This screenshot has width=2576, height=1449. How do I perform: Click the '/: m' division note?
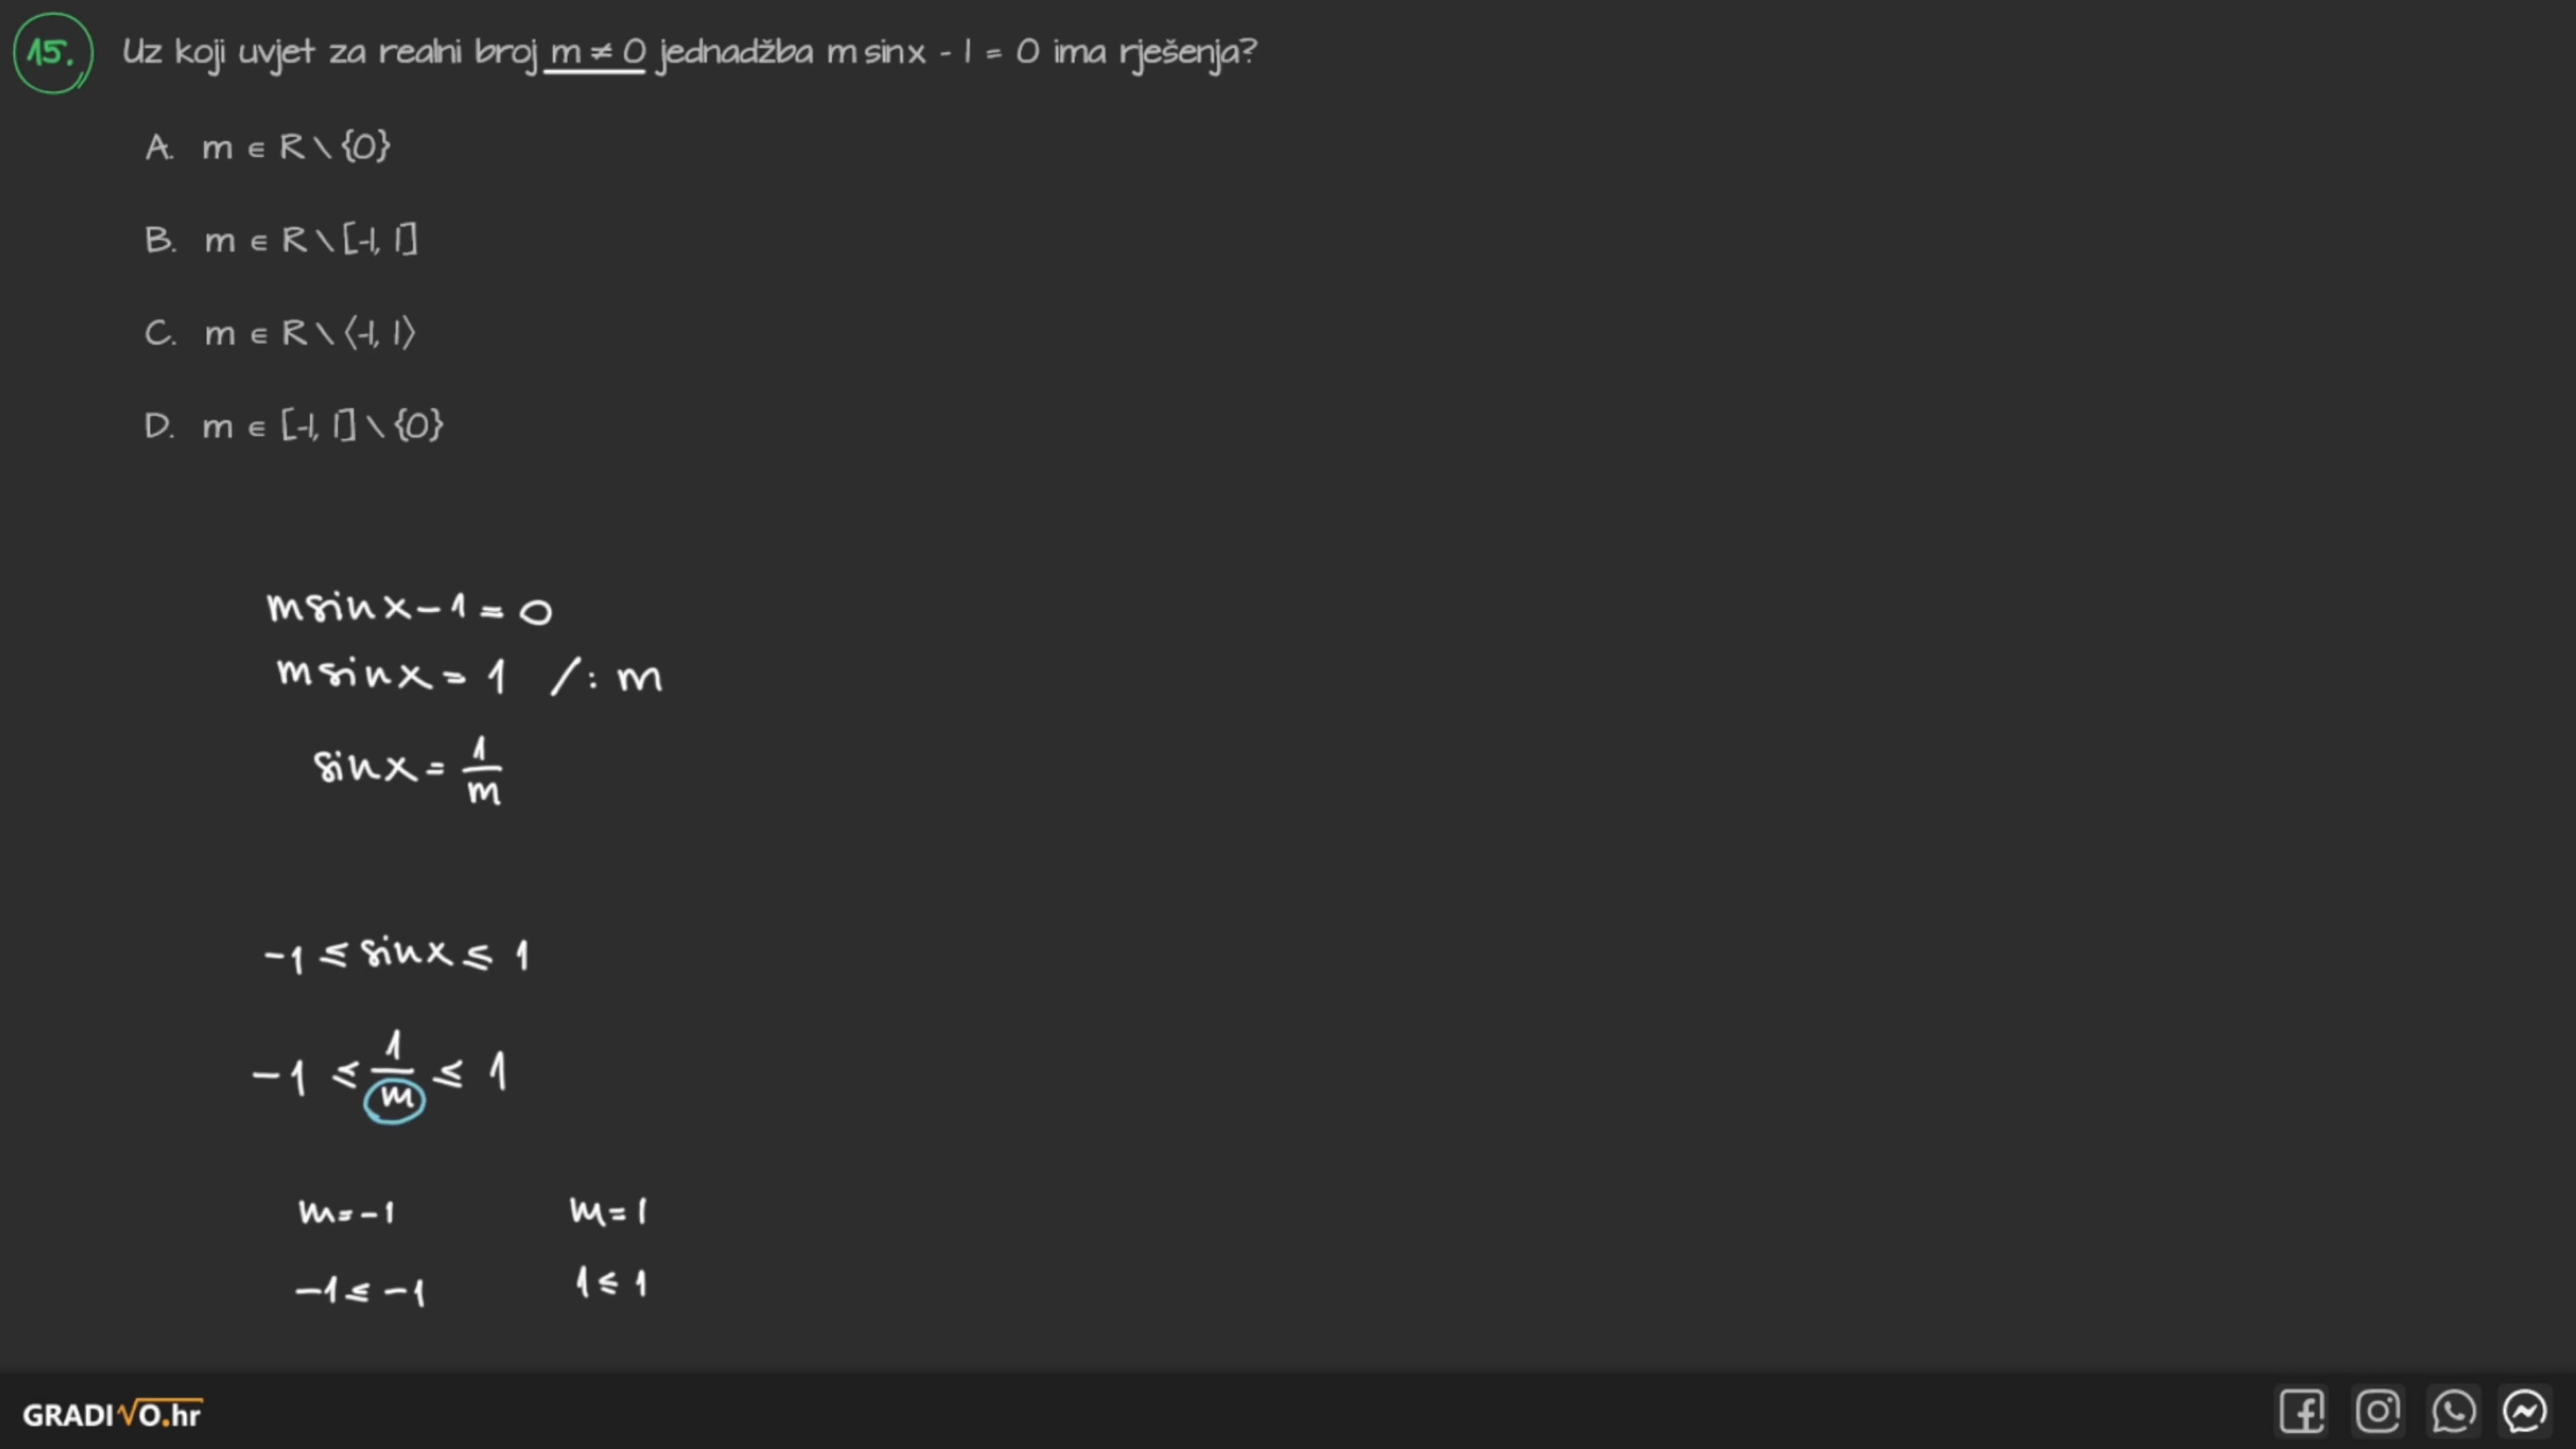coord(606,678)
